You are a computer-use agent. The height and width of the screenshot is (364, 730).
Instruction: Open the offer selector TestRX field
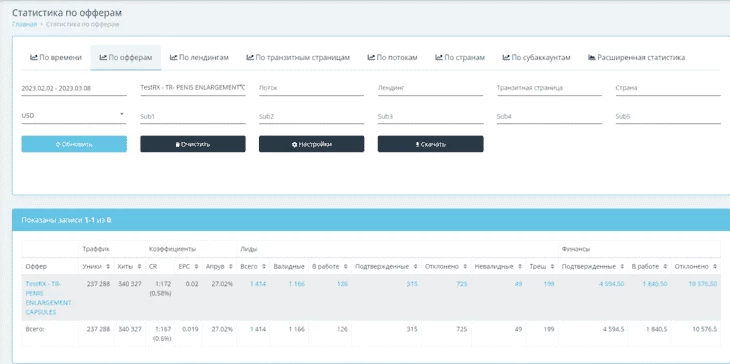click(193, 88)
